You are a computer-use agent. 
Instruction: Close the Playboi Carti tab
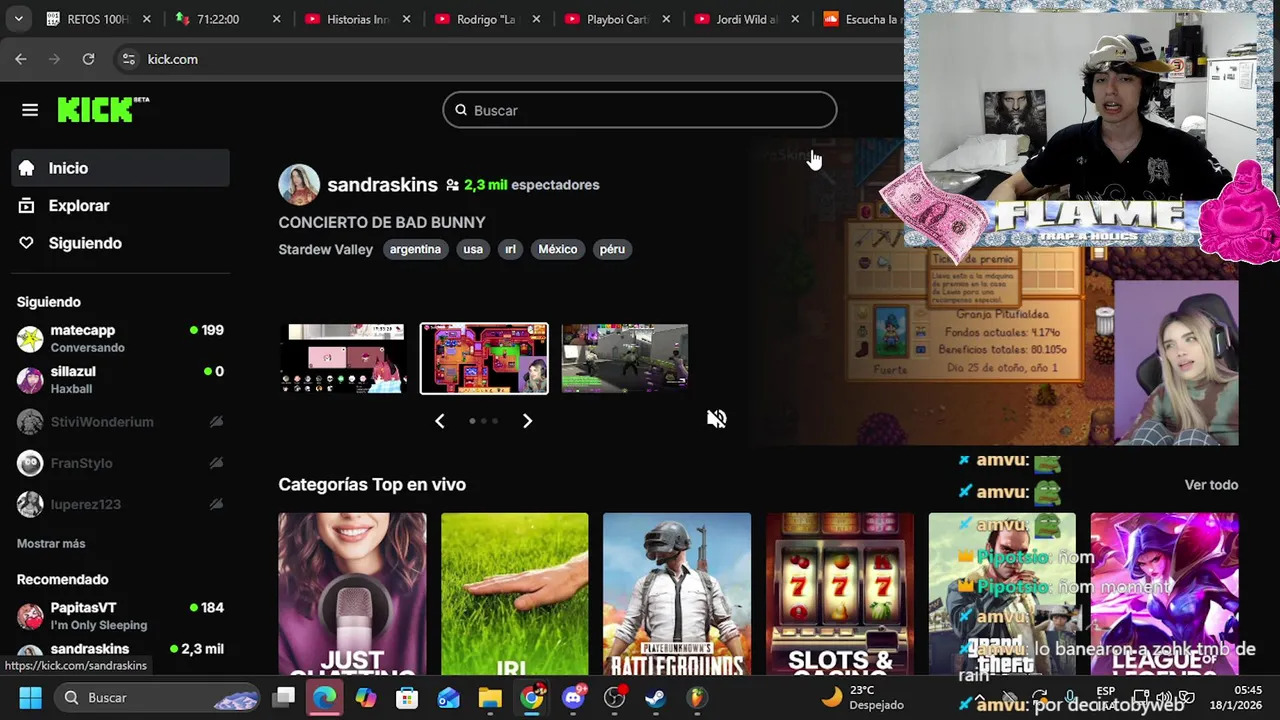666,19
